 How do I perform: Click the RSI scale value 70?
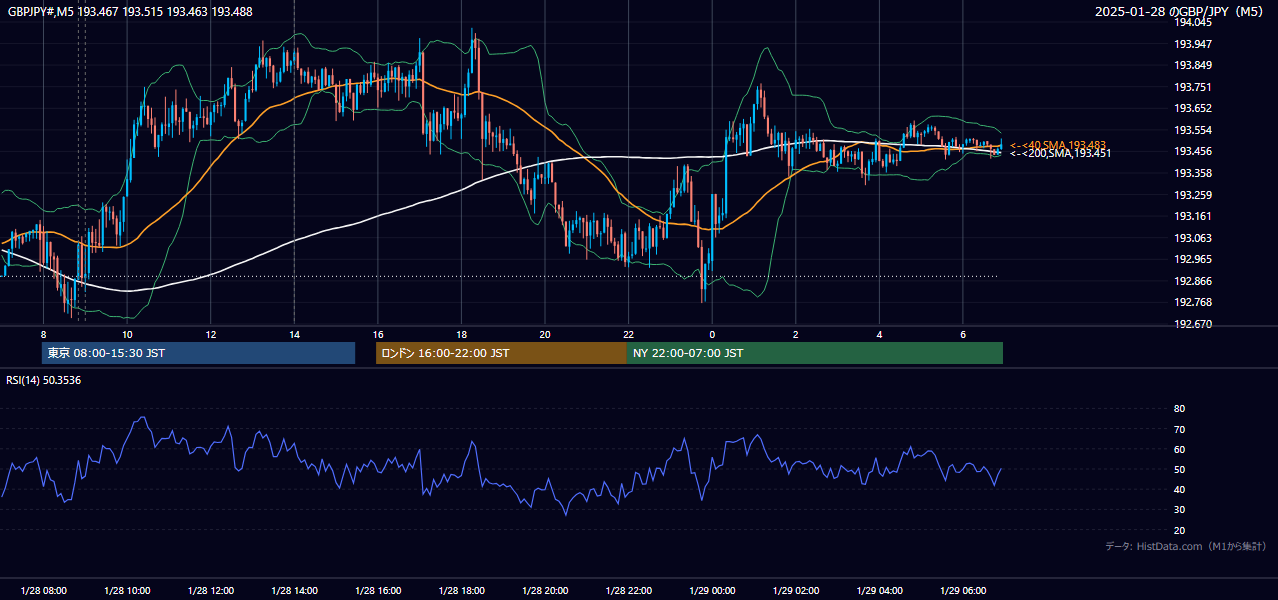pyautogui.click(x=1179, y=429)
